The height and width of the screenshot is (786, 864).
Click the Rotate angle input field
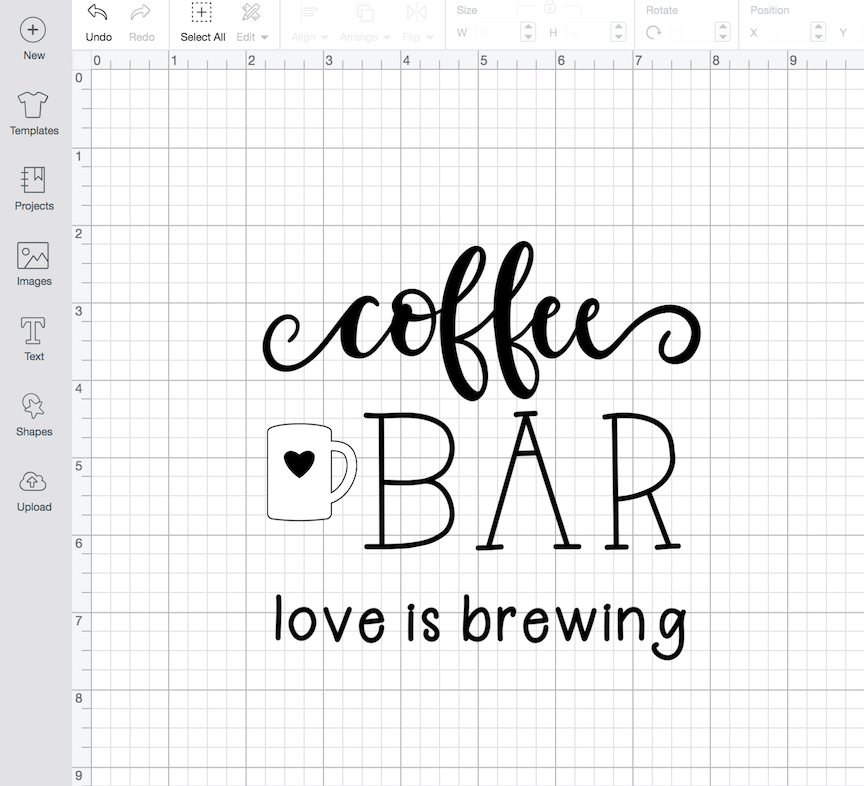[690, 32]
